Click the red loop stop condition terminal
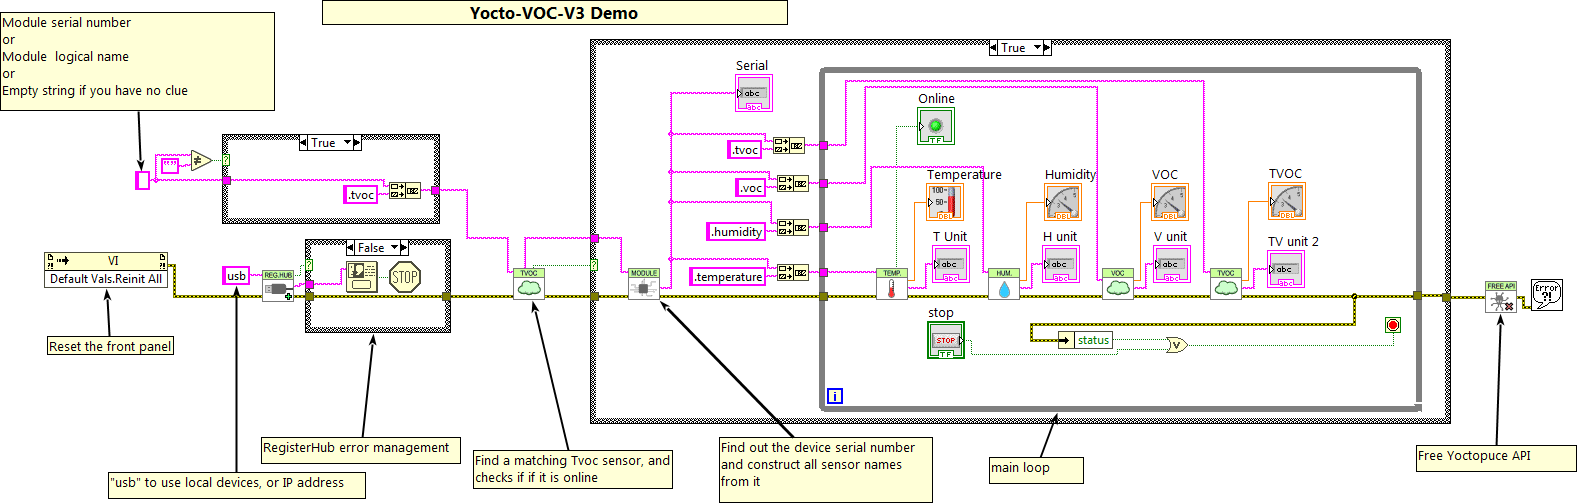Screen dimensions: 1577x503 [1393, 325]
